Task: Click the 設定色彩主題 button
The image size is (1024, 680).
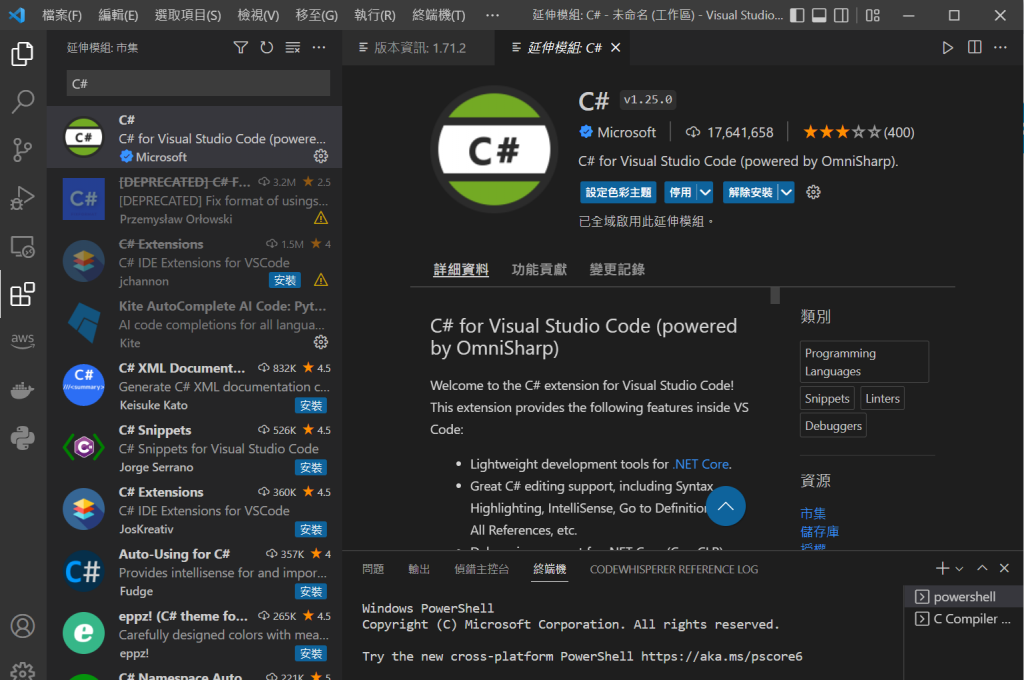Action: 618,192
